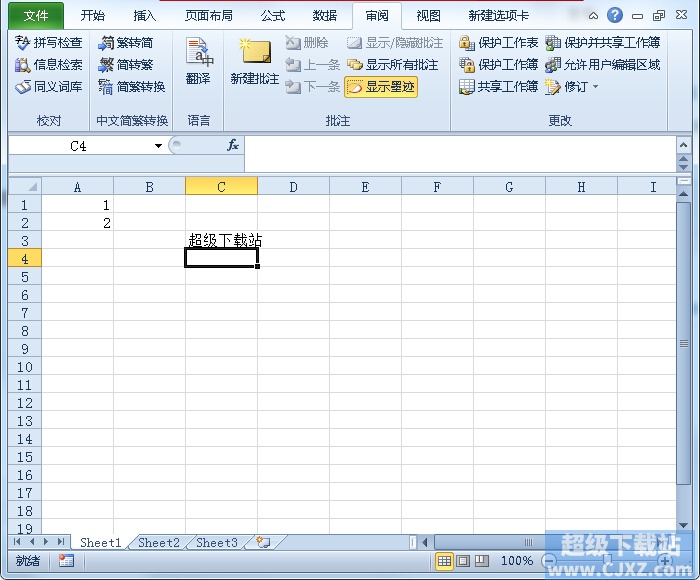Toggle 显示所有批注 show all comments
The height and width of the screenshot is (580, 700).
[392, 65]
